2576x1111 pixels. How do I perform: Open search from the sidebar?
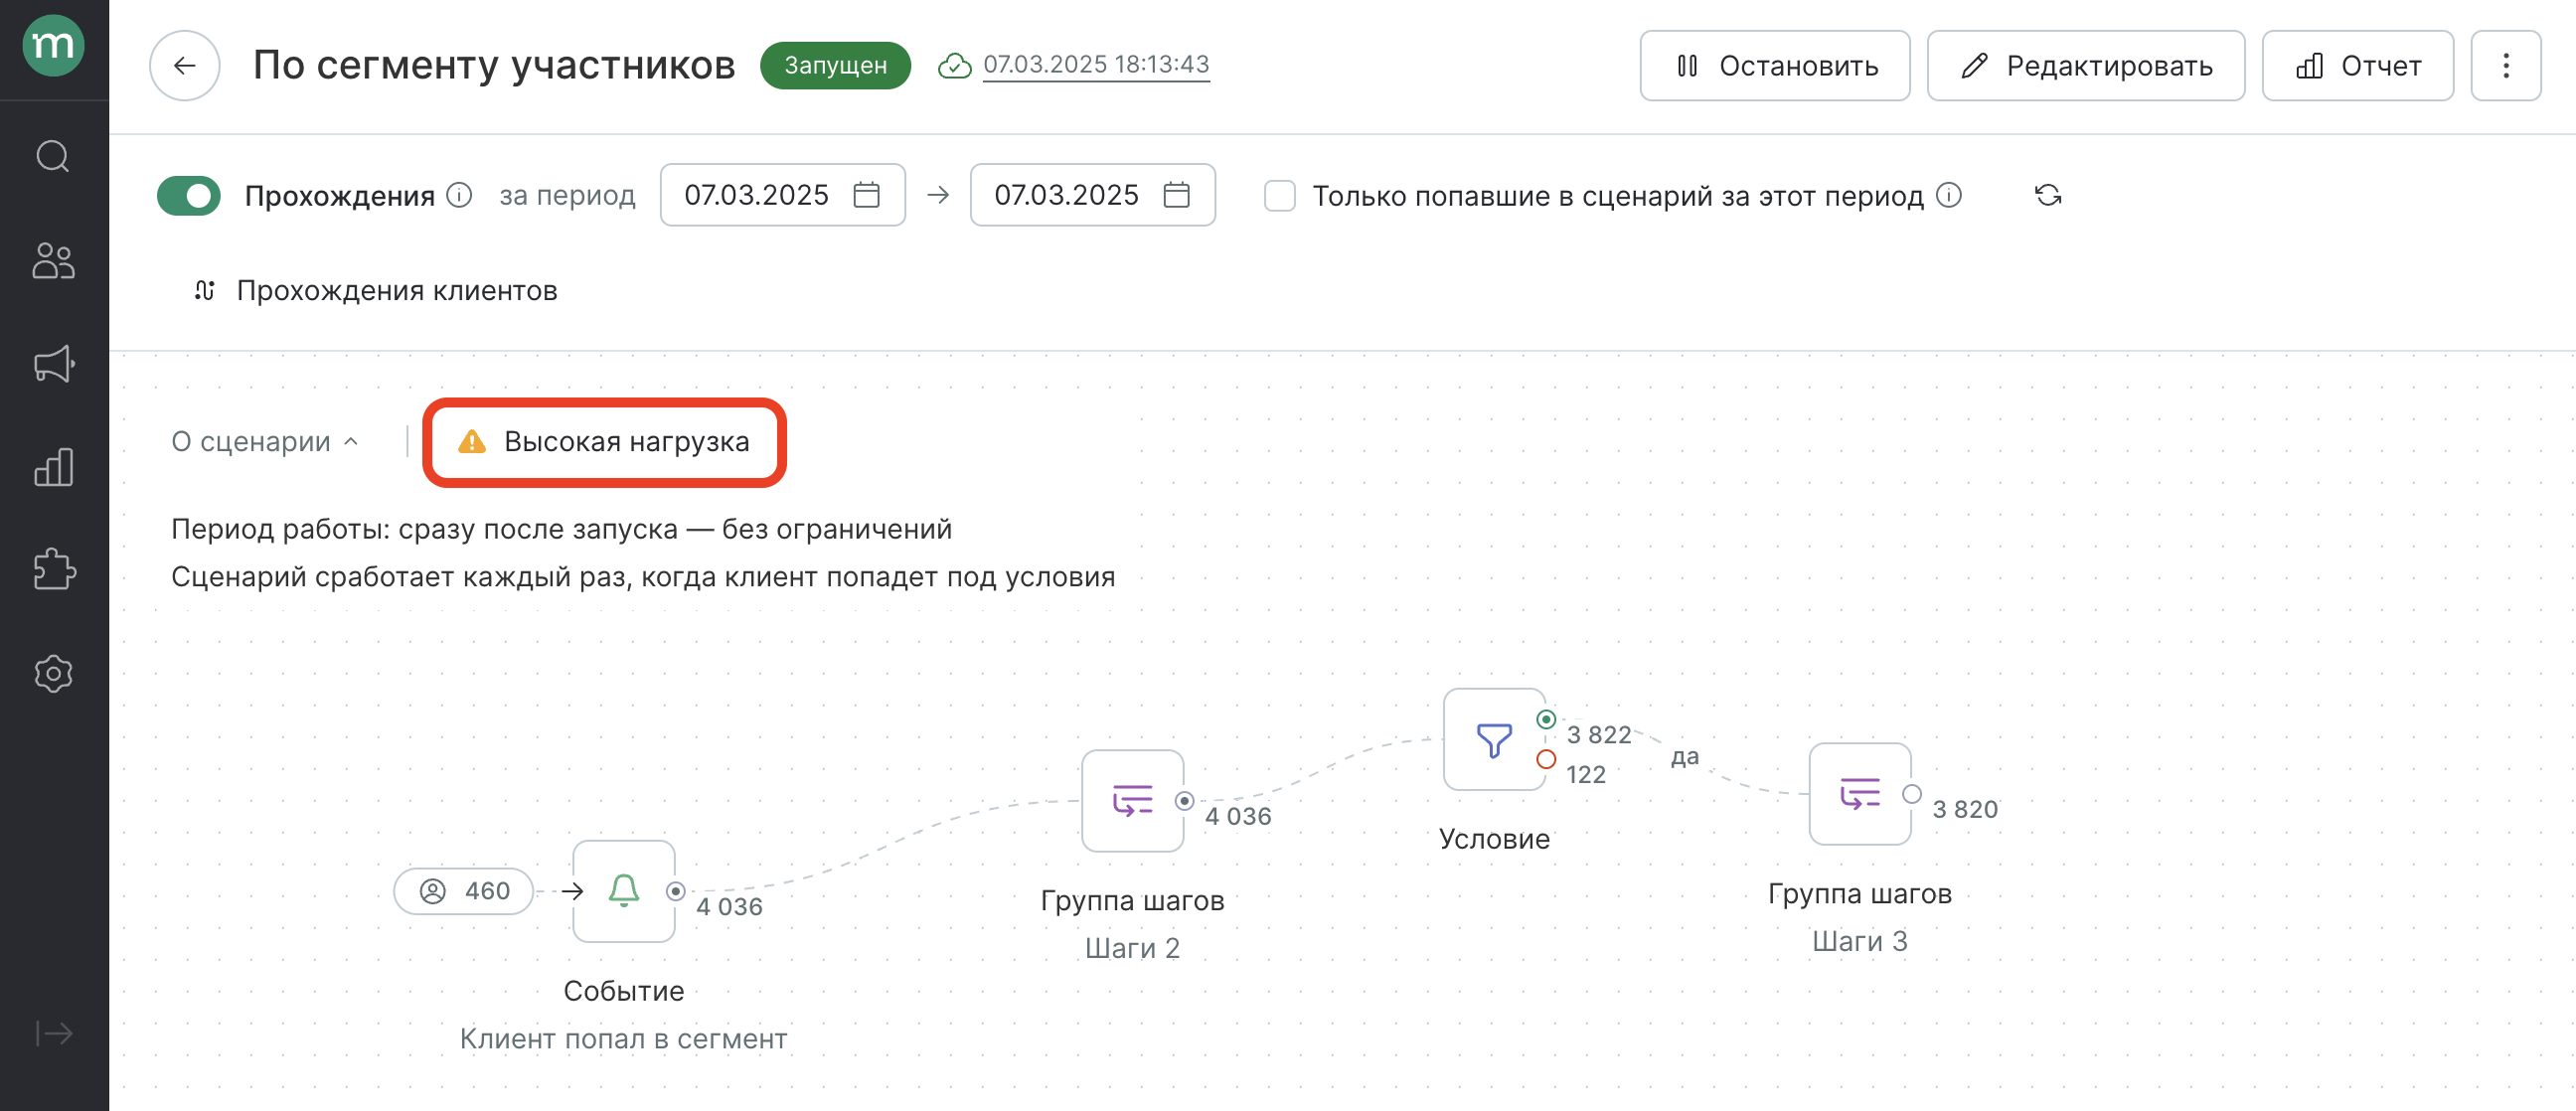53,157
